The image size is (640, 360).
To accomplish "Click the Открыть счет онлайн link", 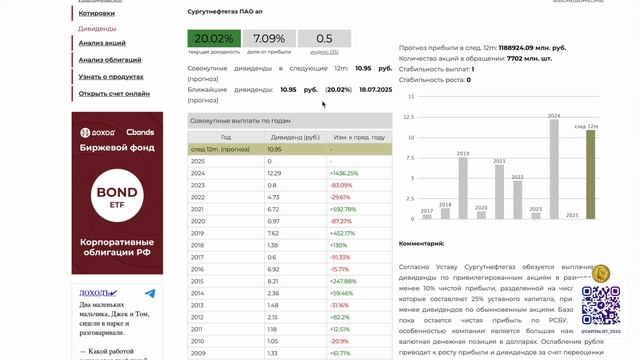I will tap(114, 93).
